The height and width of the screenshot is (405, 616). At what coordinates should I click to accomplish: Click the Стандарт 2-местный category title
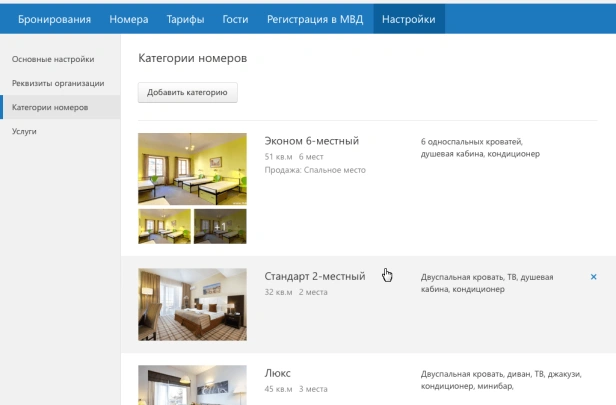click(x=315, y=276)
